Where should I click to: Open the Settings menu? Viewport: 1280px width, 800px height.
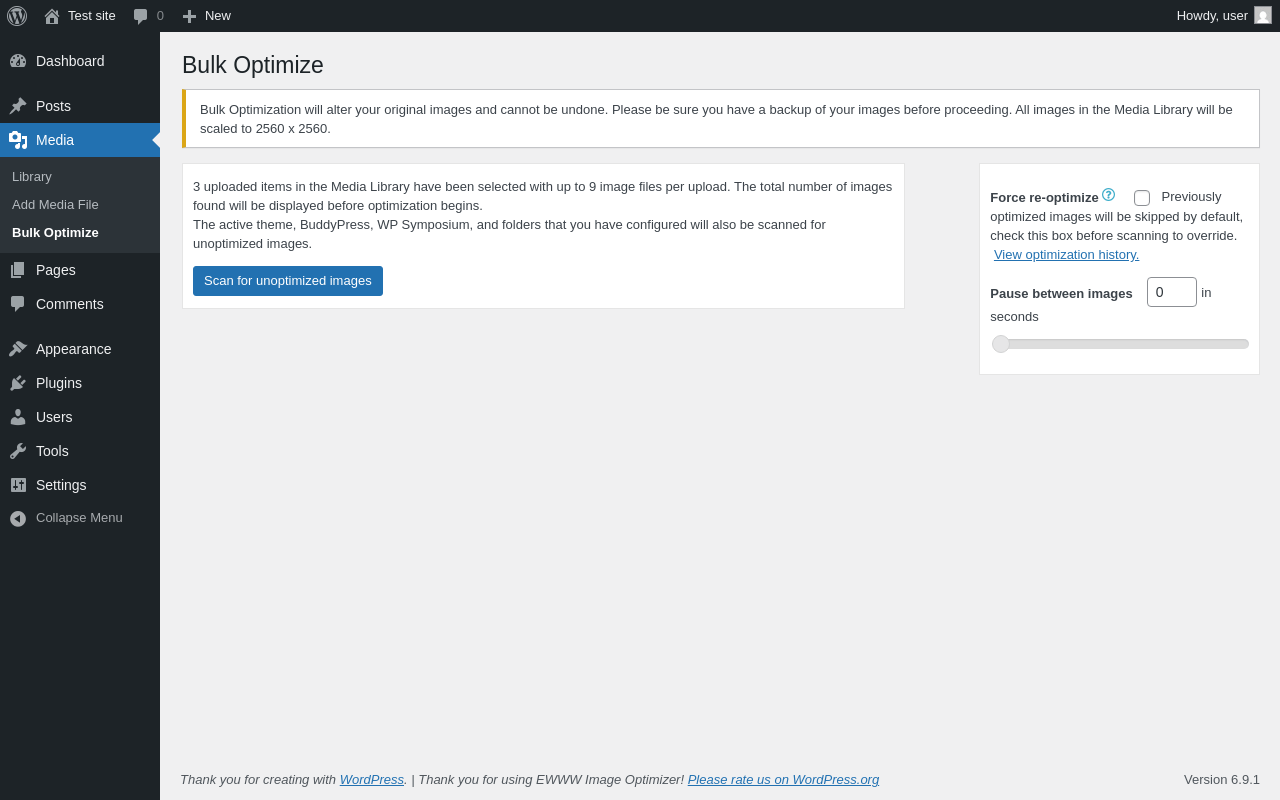click(x=61, y=485)
